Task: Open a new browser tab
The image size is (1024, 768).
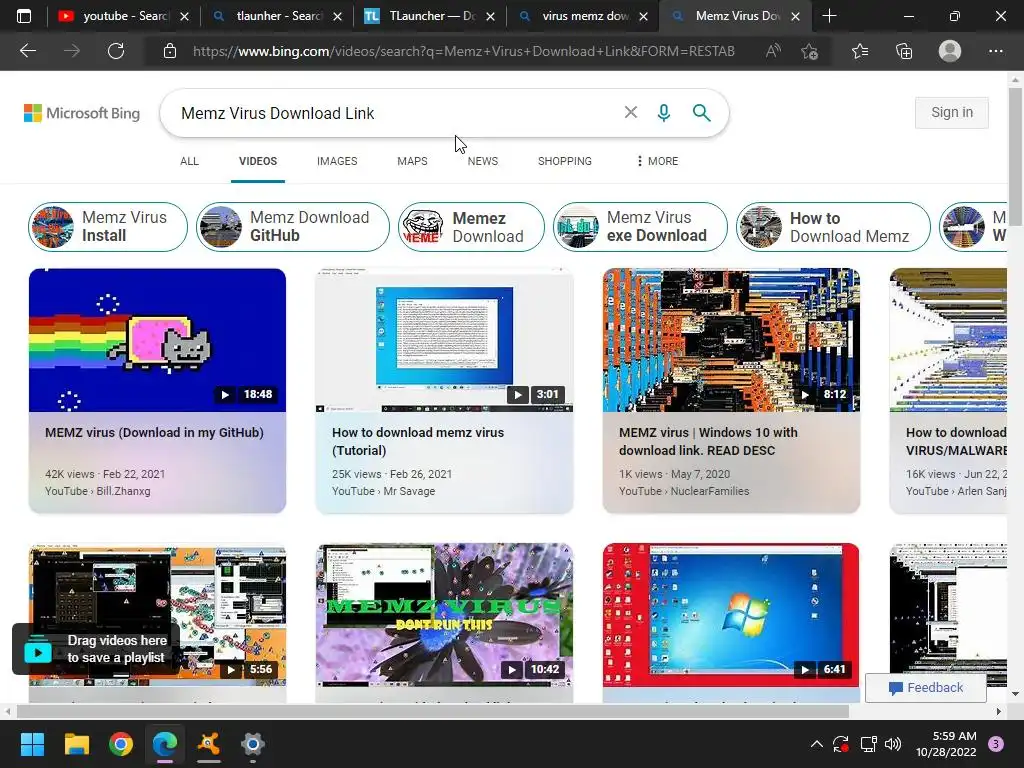Action: coord(829,16)
